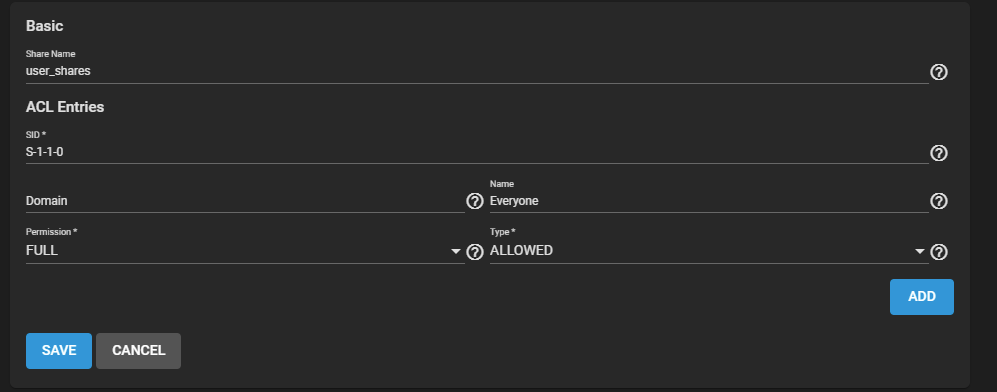Expand Type dropdown arrow
Screen dimensions: 997x392
pos(919,252)
